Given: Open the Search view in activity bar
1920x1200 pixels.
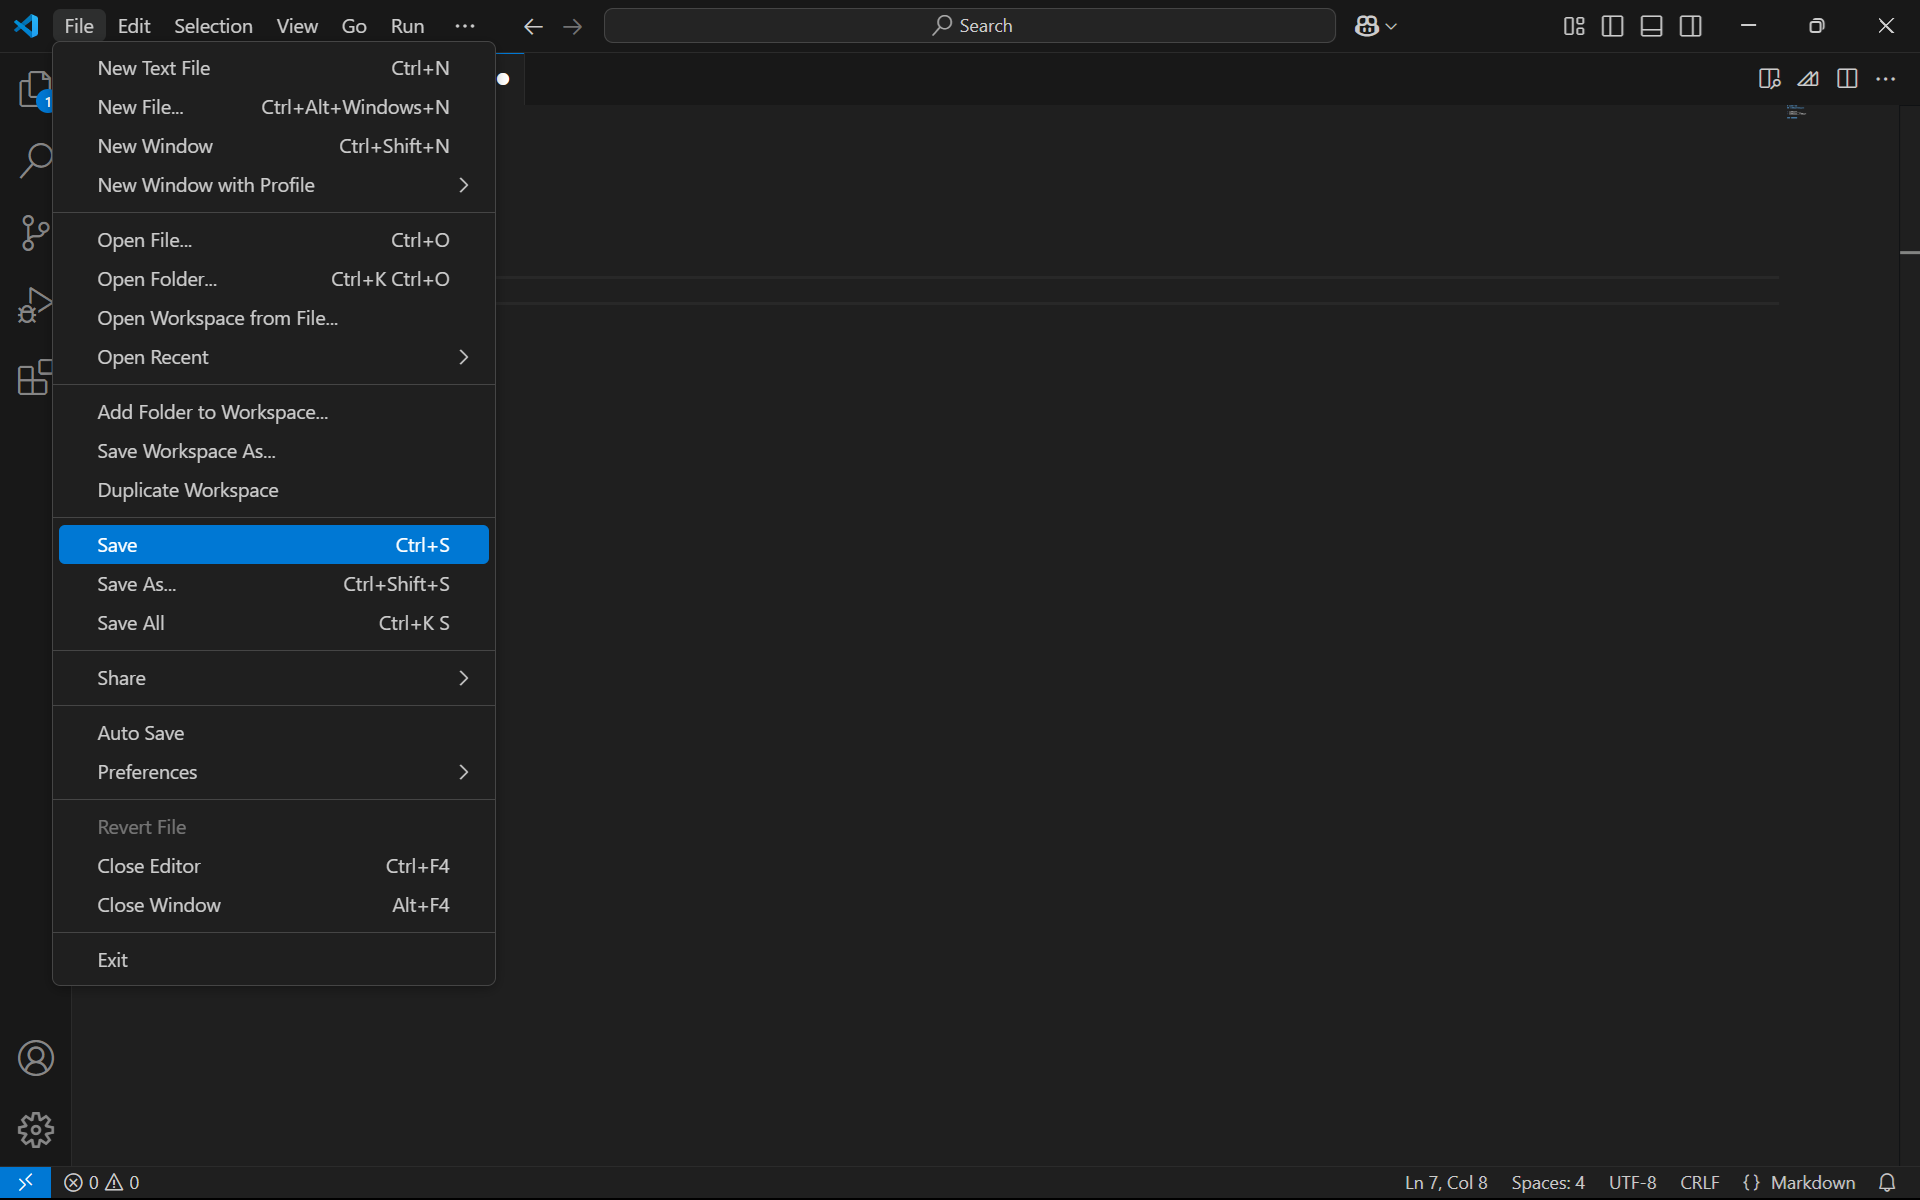Looking at the screenshot, I should coord(35,160).
